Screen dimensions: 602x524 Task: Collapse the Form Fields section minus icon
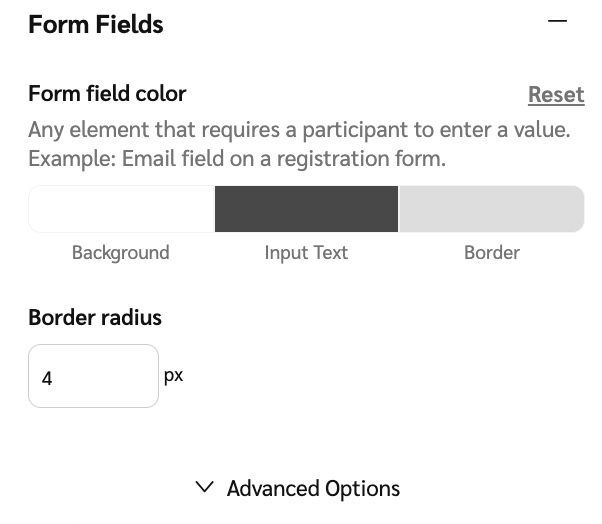coord(558,21)
